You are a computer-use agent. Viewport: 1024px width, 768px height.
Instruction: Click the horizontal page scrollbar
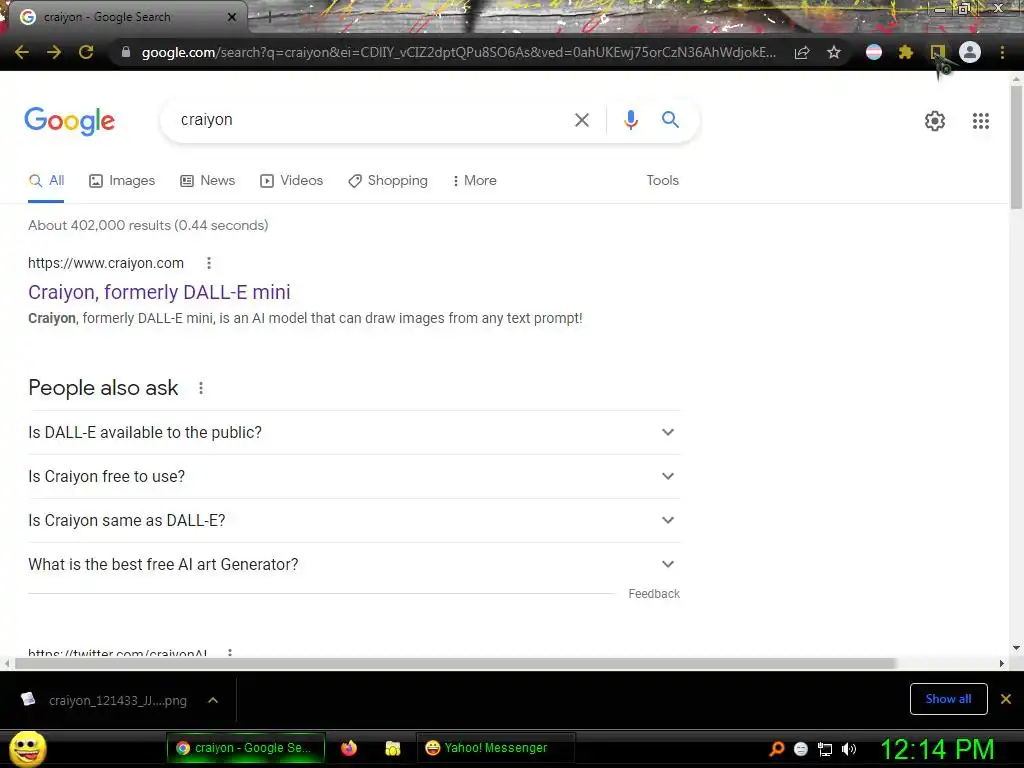click(x=455, y=664)
